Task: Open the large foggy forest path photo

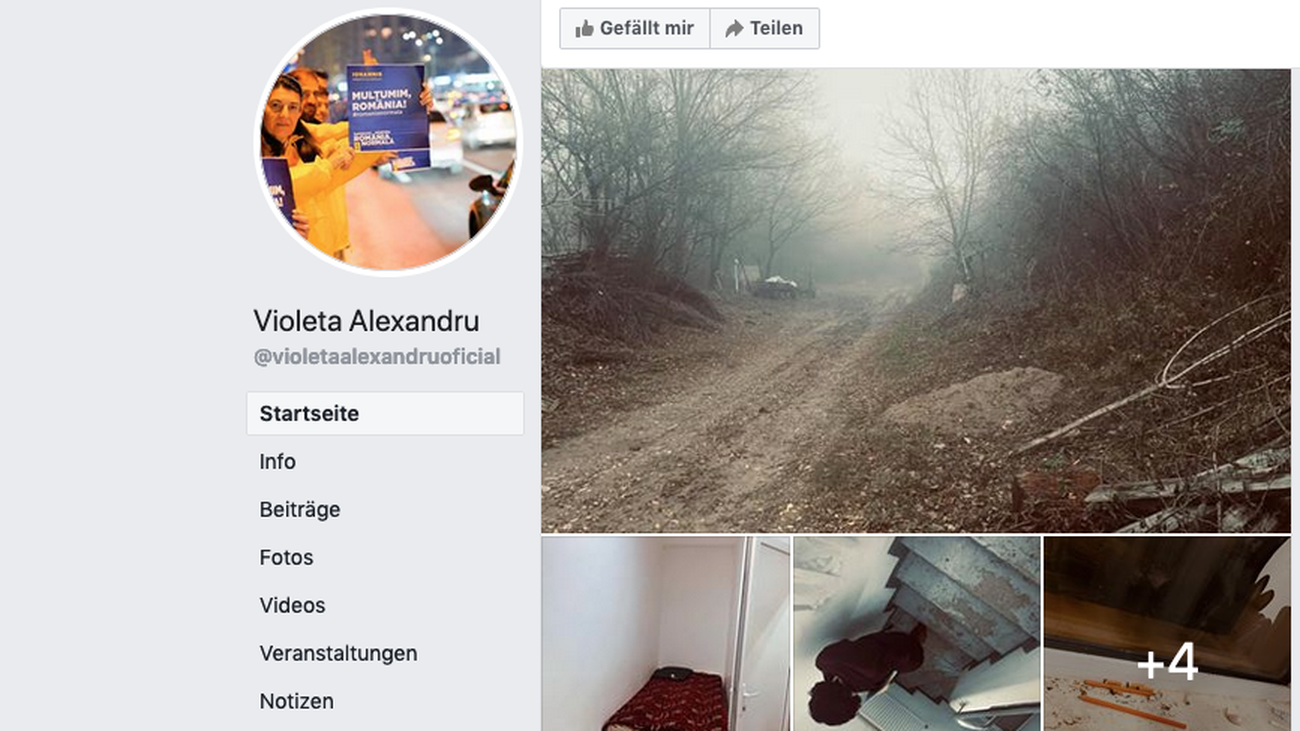Action: click(916, 300)
